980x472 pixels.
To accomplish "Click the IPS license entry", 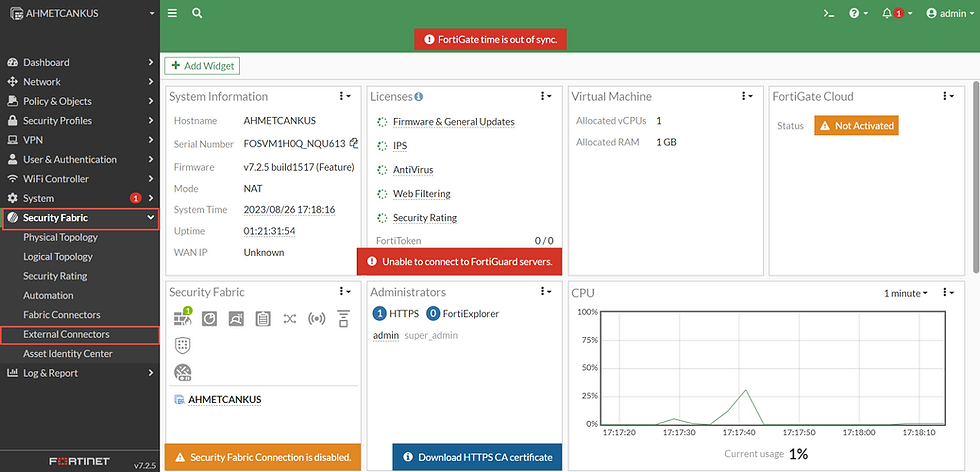I will pos(400,146).
